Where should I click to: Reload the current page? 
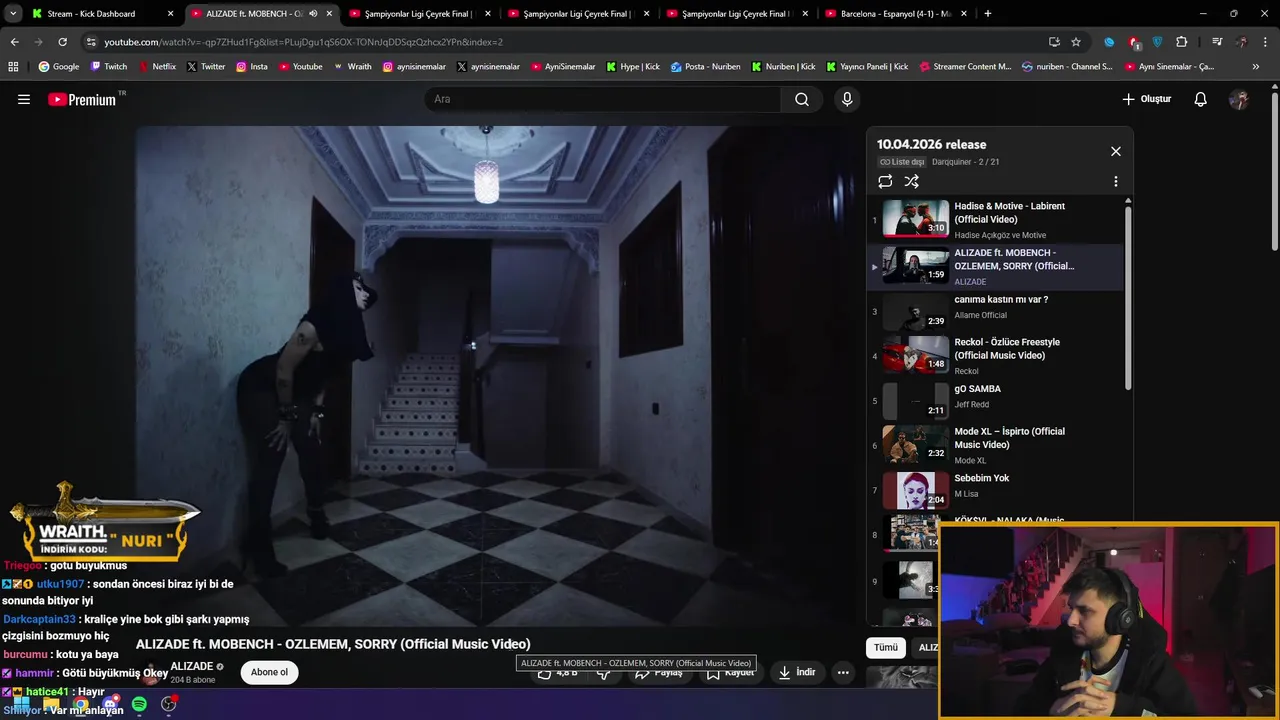point(62,42)
